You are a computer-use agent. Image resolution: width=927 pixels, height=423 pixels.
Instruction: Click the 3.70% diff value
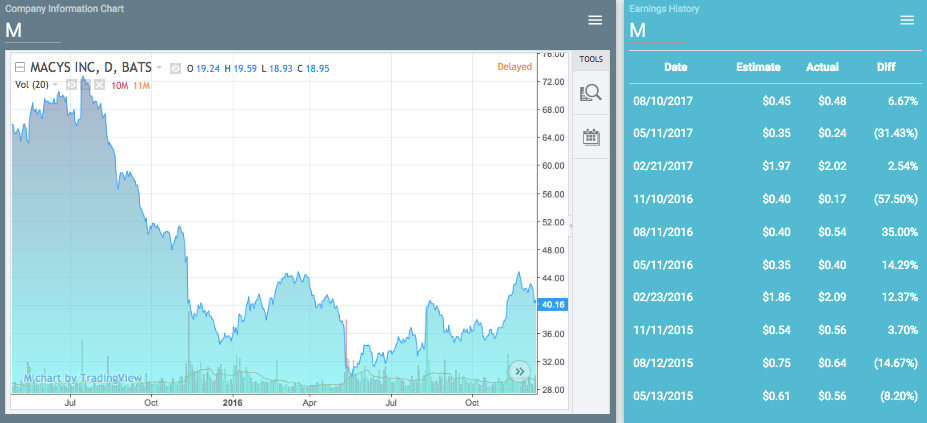902,330
